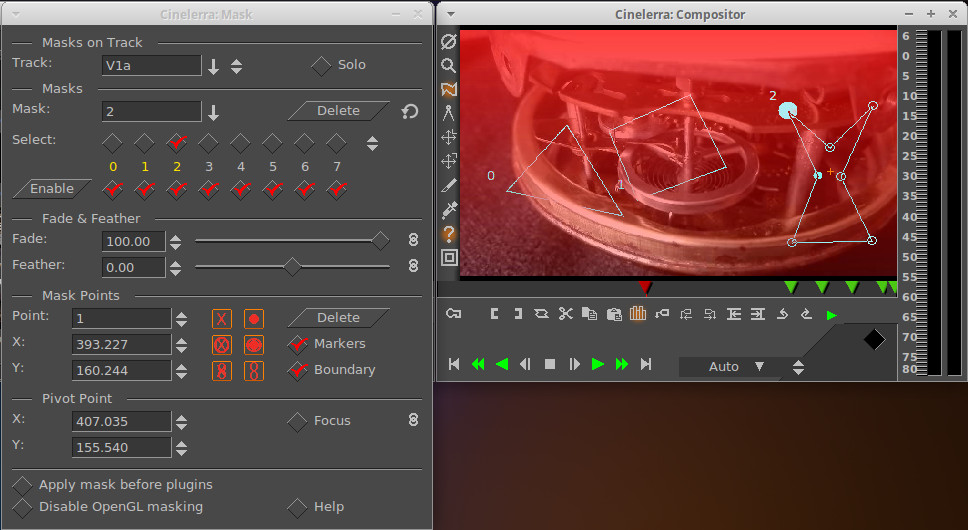Check Apply mask before plugins
This screenshot has height=530, width=968.
tap(22, 485)
